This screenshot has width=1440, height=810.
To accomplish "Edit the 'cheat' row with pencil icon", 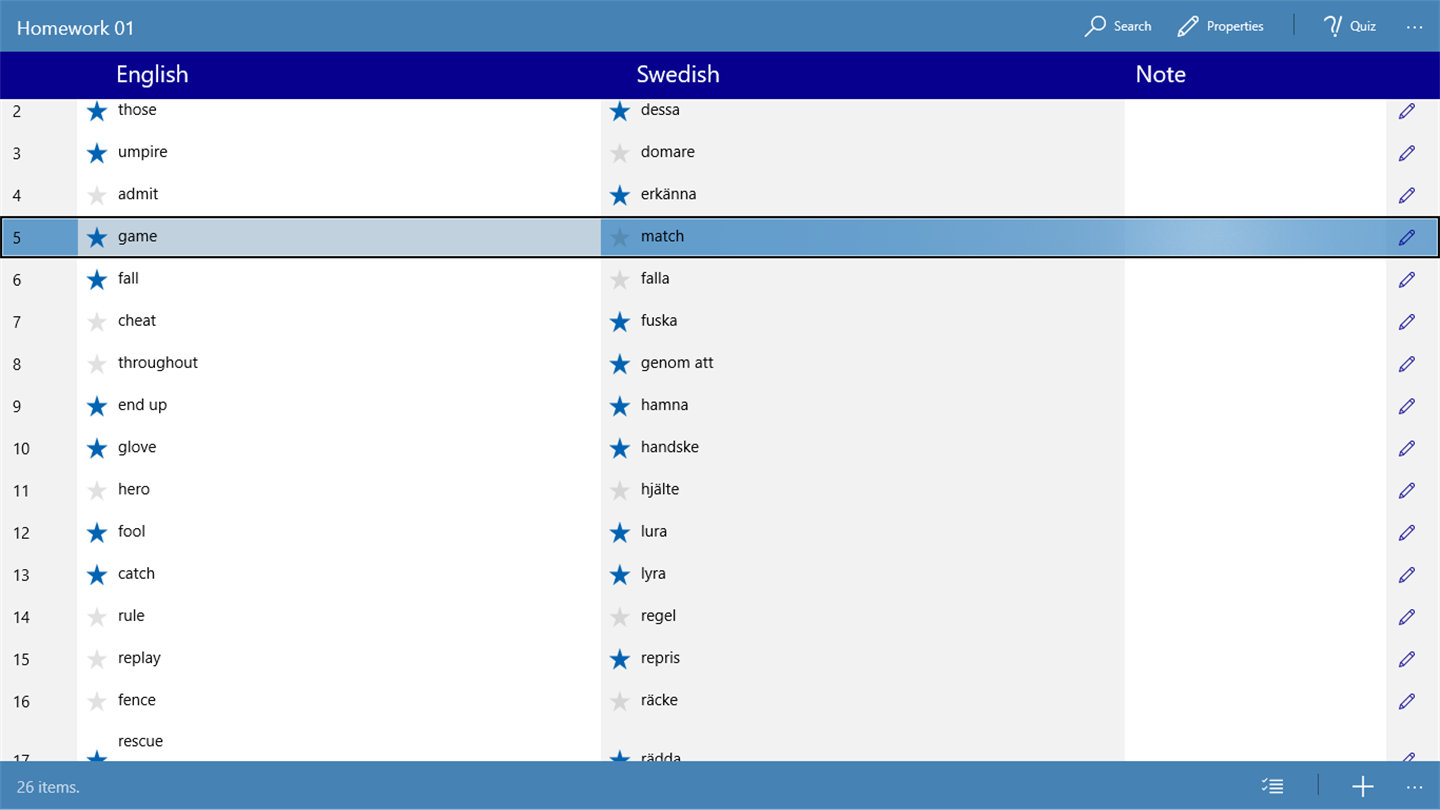I will [1407, 321].
